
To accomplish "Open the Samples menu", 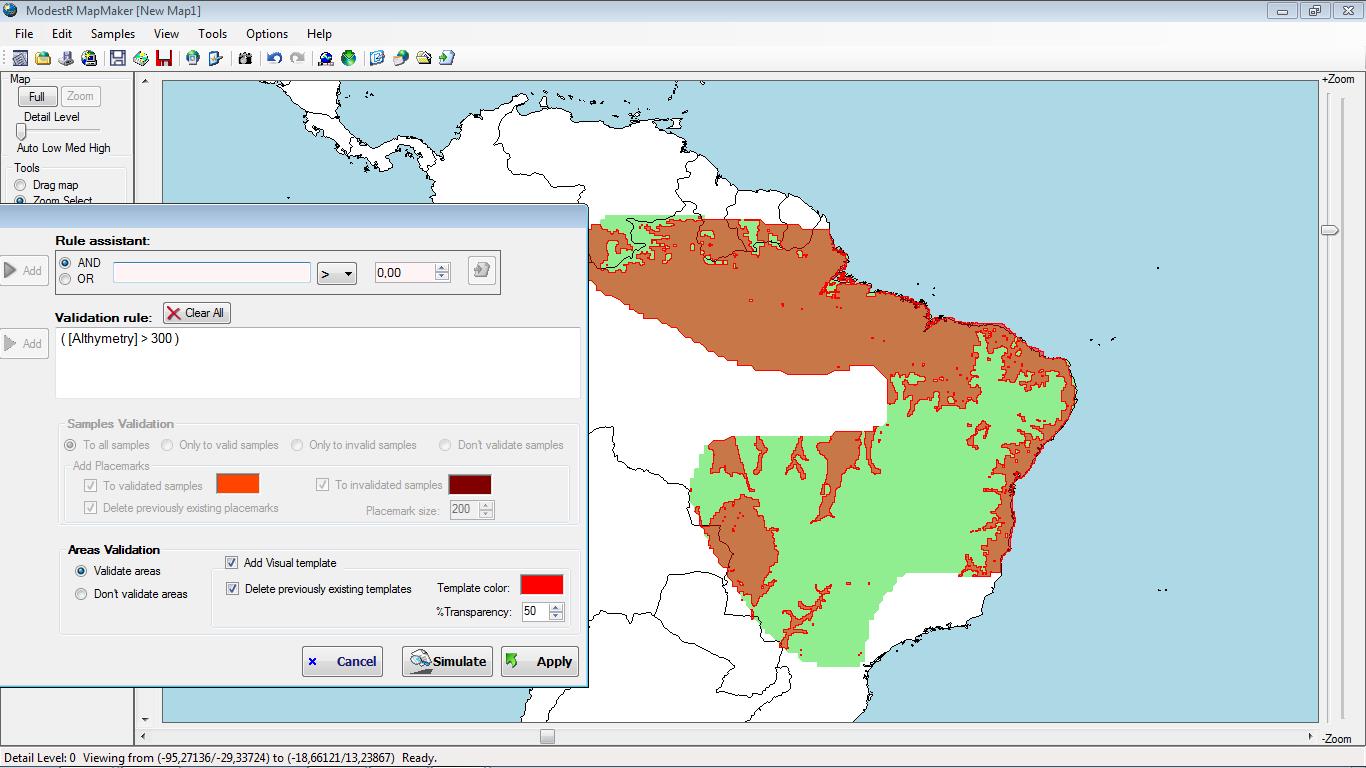I will [x=113, y=33].
